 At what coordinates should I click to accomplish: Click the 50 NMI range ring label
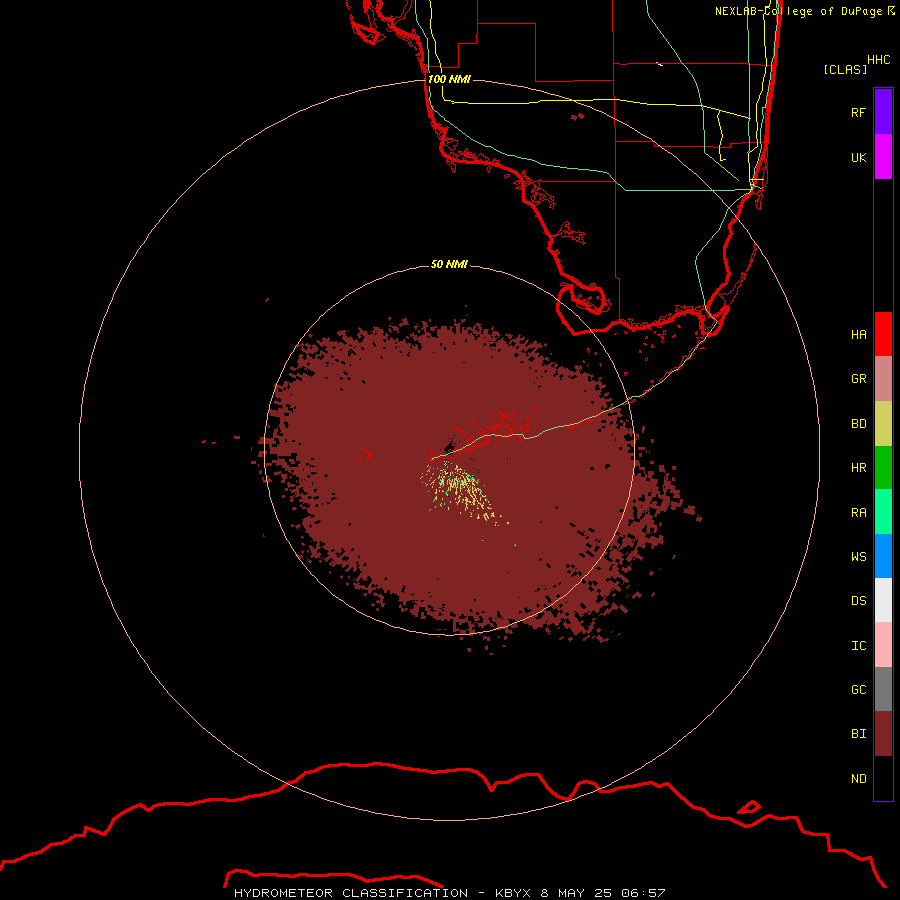[449, 264]
